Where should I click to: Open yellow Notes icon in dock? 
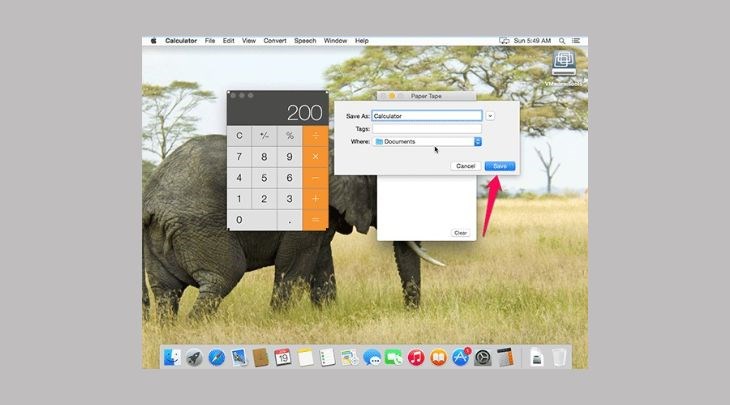pyautogui.click(x=305, y=358)
